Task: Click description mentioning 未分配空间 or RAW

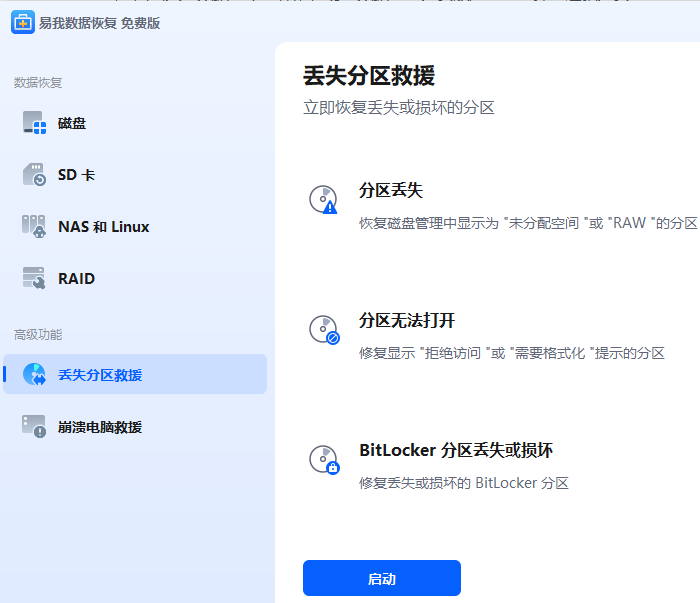Action: (528, 223)
